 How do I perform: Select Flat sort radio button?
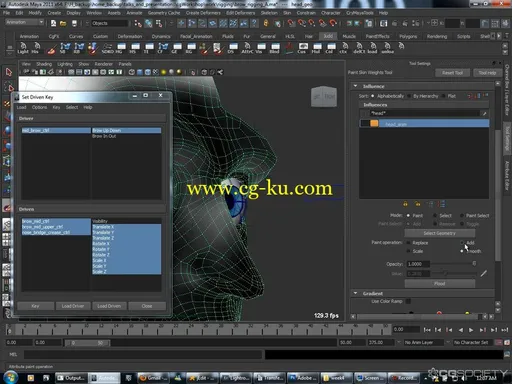443,96
